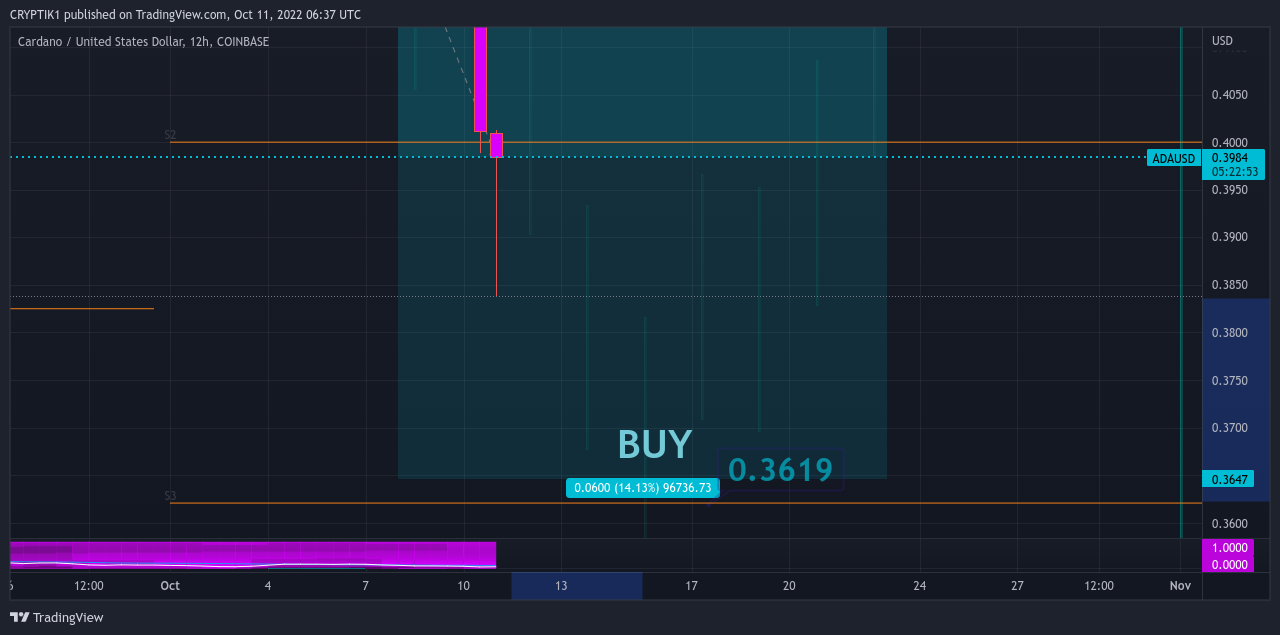Image resolution: width=1280 pixels, height=635 pixels.
Task: Click the tall magenta candlestick body
Action: pos(480,79)
